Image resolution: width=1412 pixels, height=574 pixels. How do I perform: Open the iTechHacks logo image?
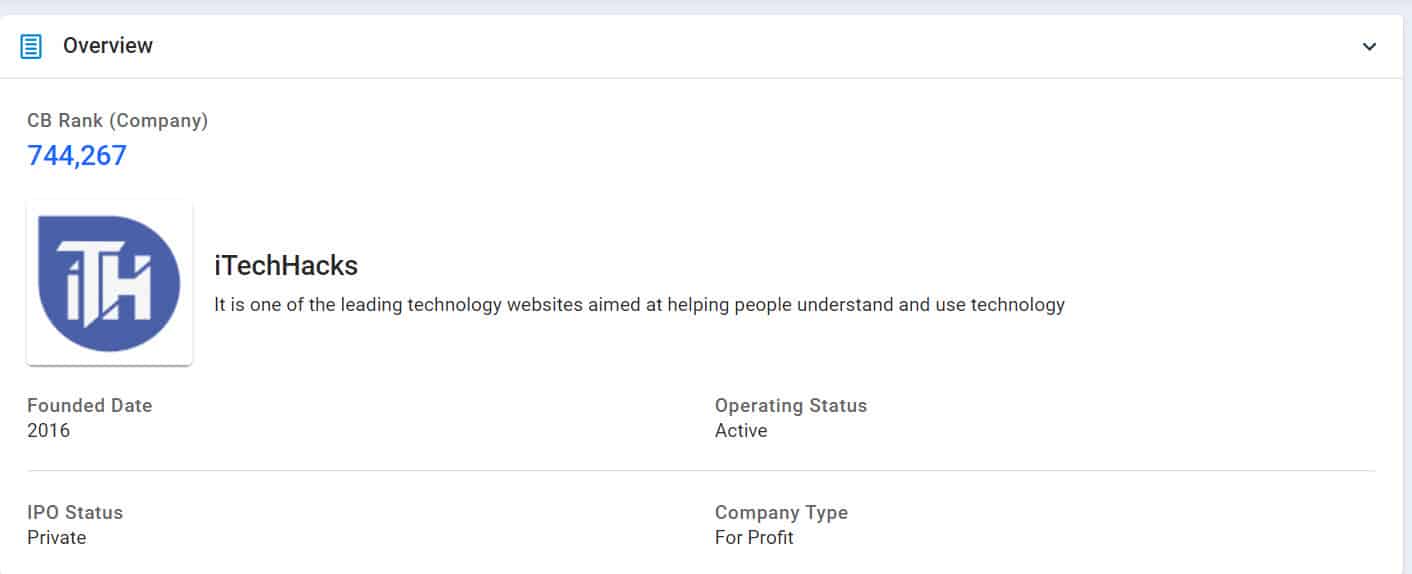coord(109,283)
